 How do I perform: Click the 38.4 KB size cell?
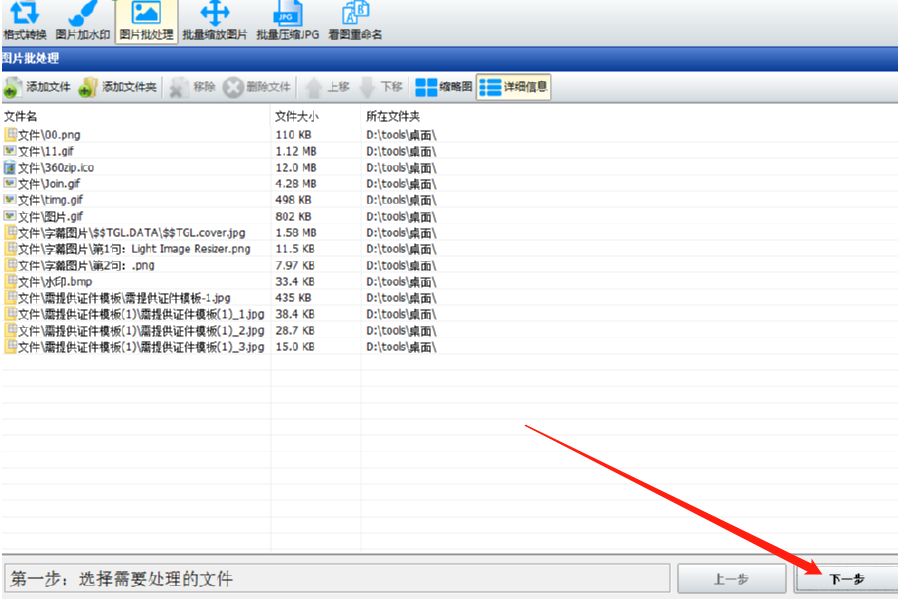click(x=295, y=314)
